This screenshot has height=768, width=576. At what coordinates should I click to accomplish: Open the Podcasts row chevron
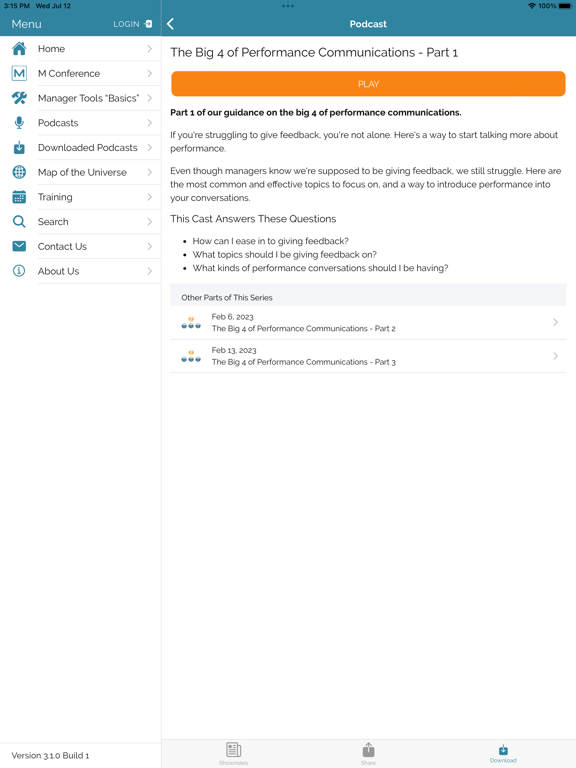pos(149,123)
